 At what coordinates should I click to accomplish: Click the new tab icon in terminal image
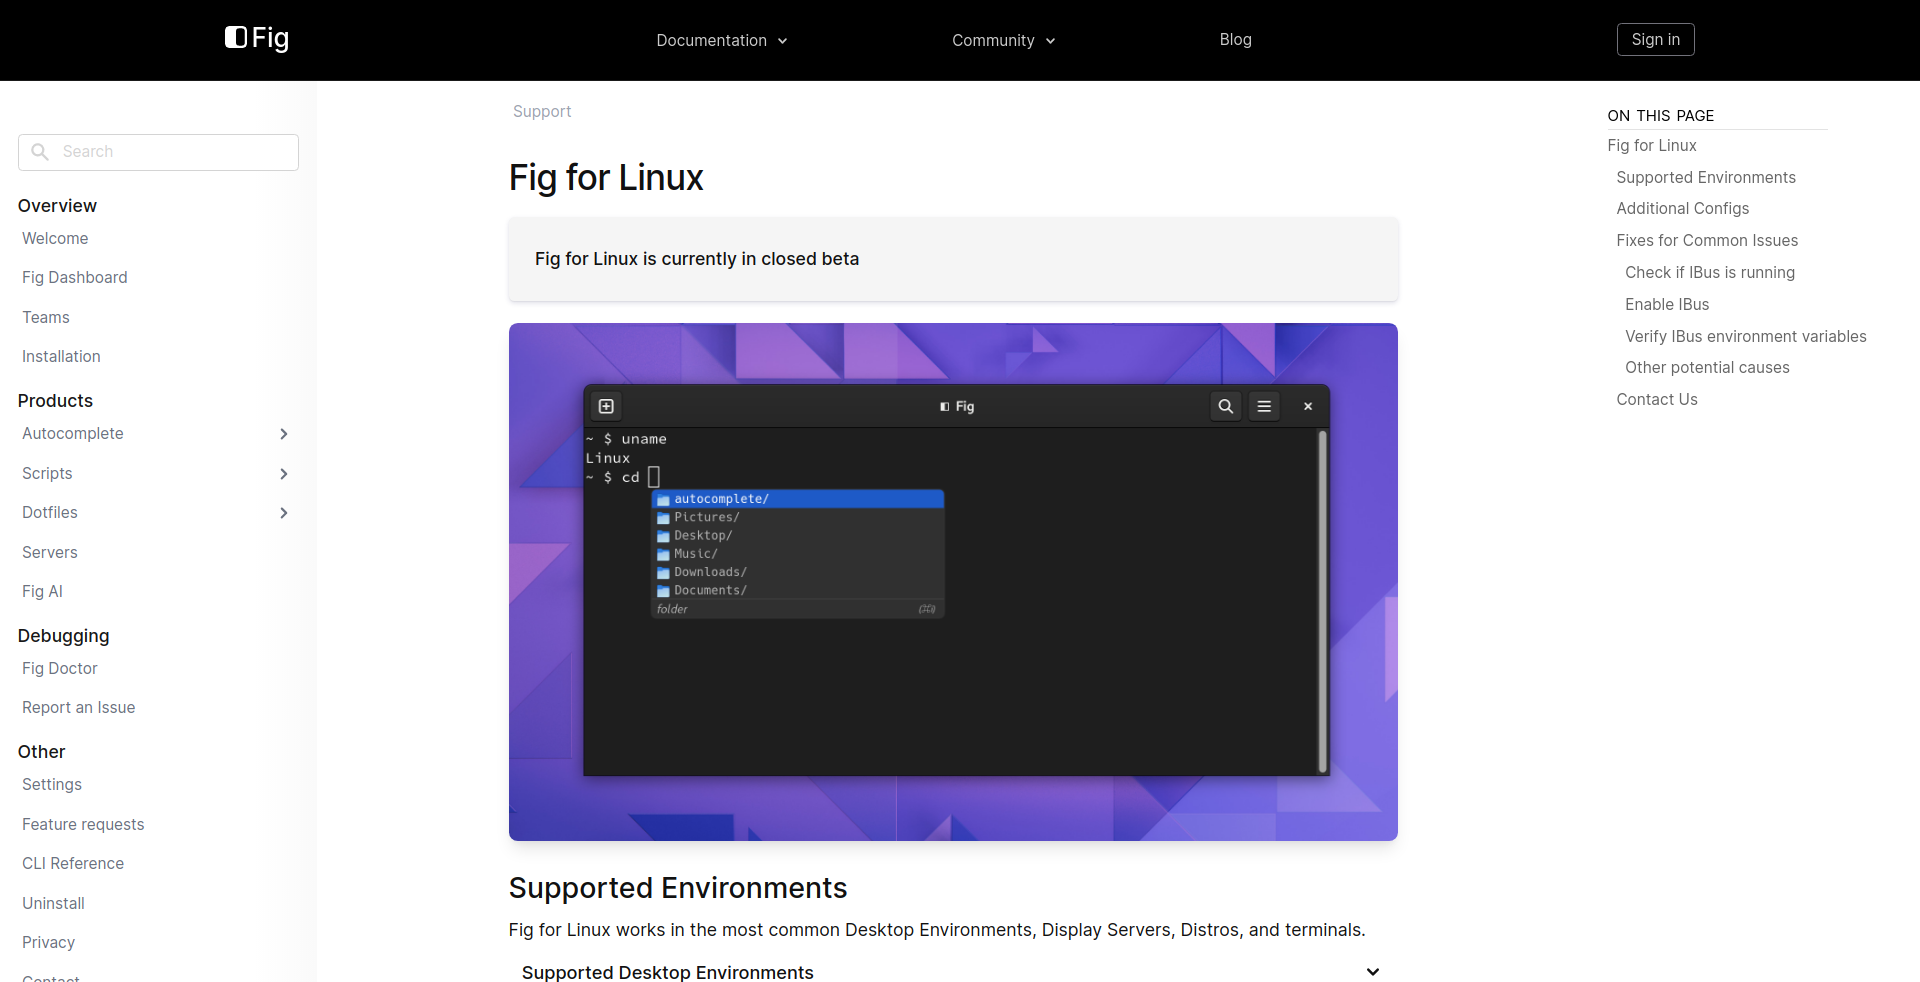606,406
